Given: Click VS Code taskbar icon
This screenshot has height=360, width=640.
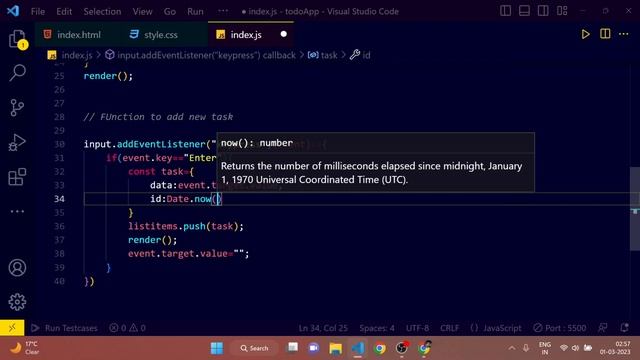Looking at the screenshot, I should click(358, 348).
